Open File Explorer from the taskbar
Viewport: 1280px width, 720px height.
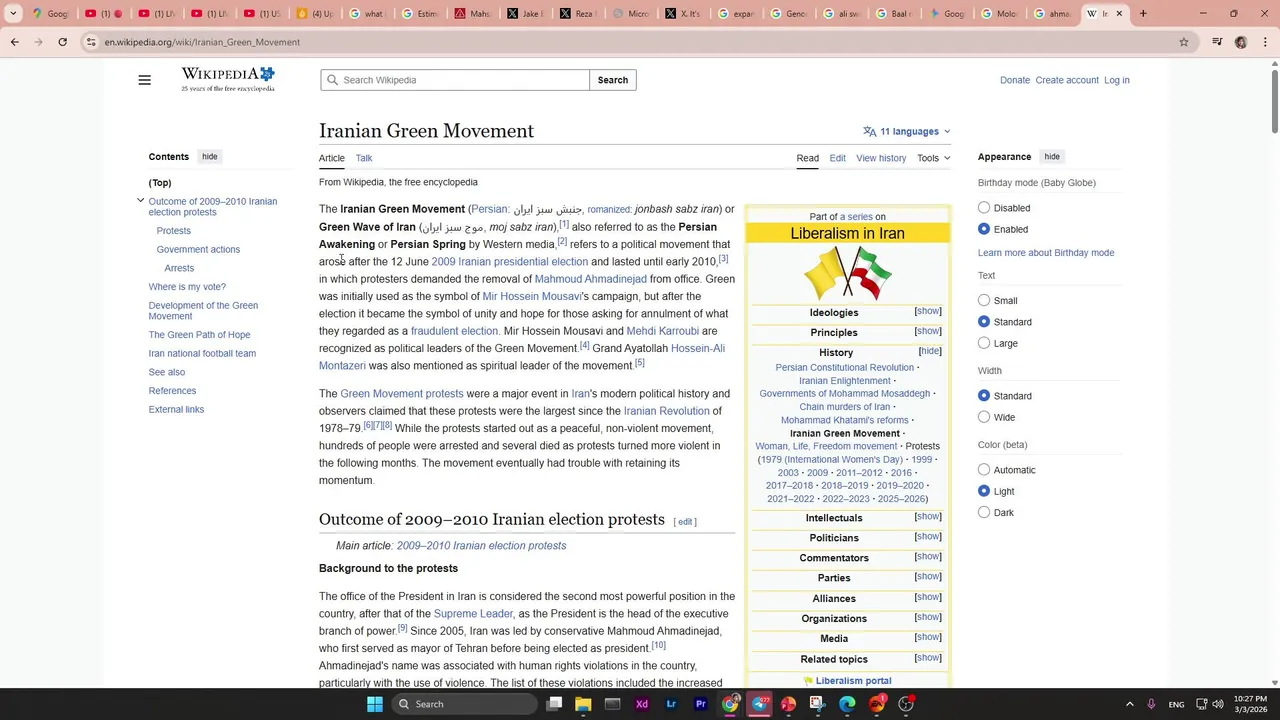coord(583,704)
